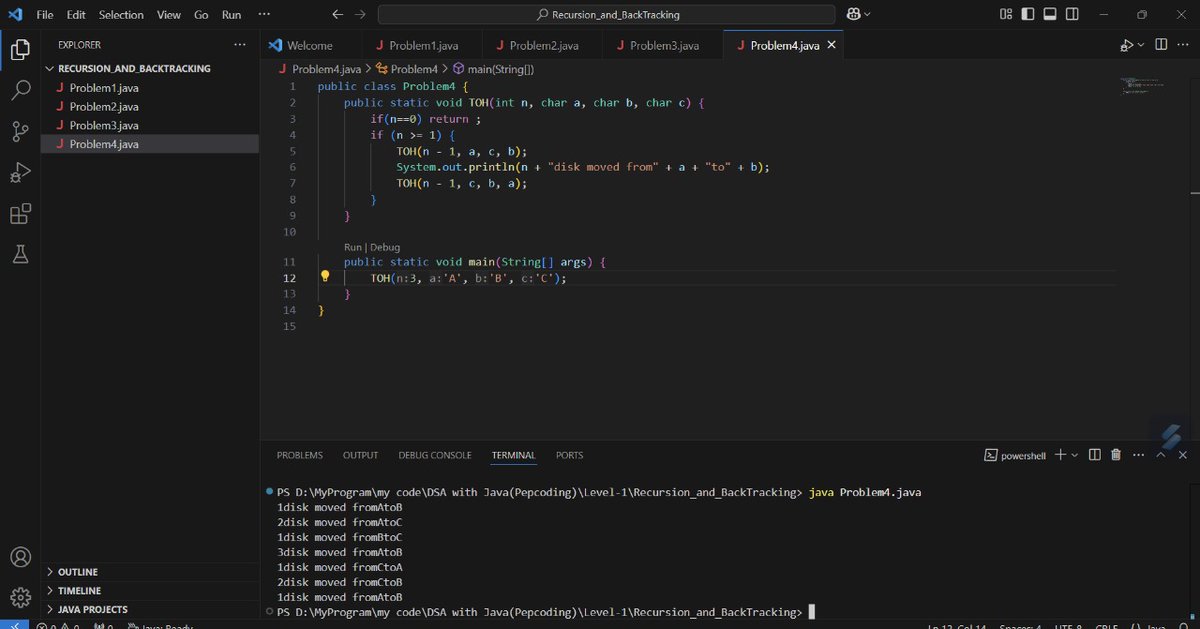
Task: Click the Recursion_and_BackTracking command center search box
Action: pyautogui.click(x=606, y=15)
